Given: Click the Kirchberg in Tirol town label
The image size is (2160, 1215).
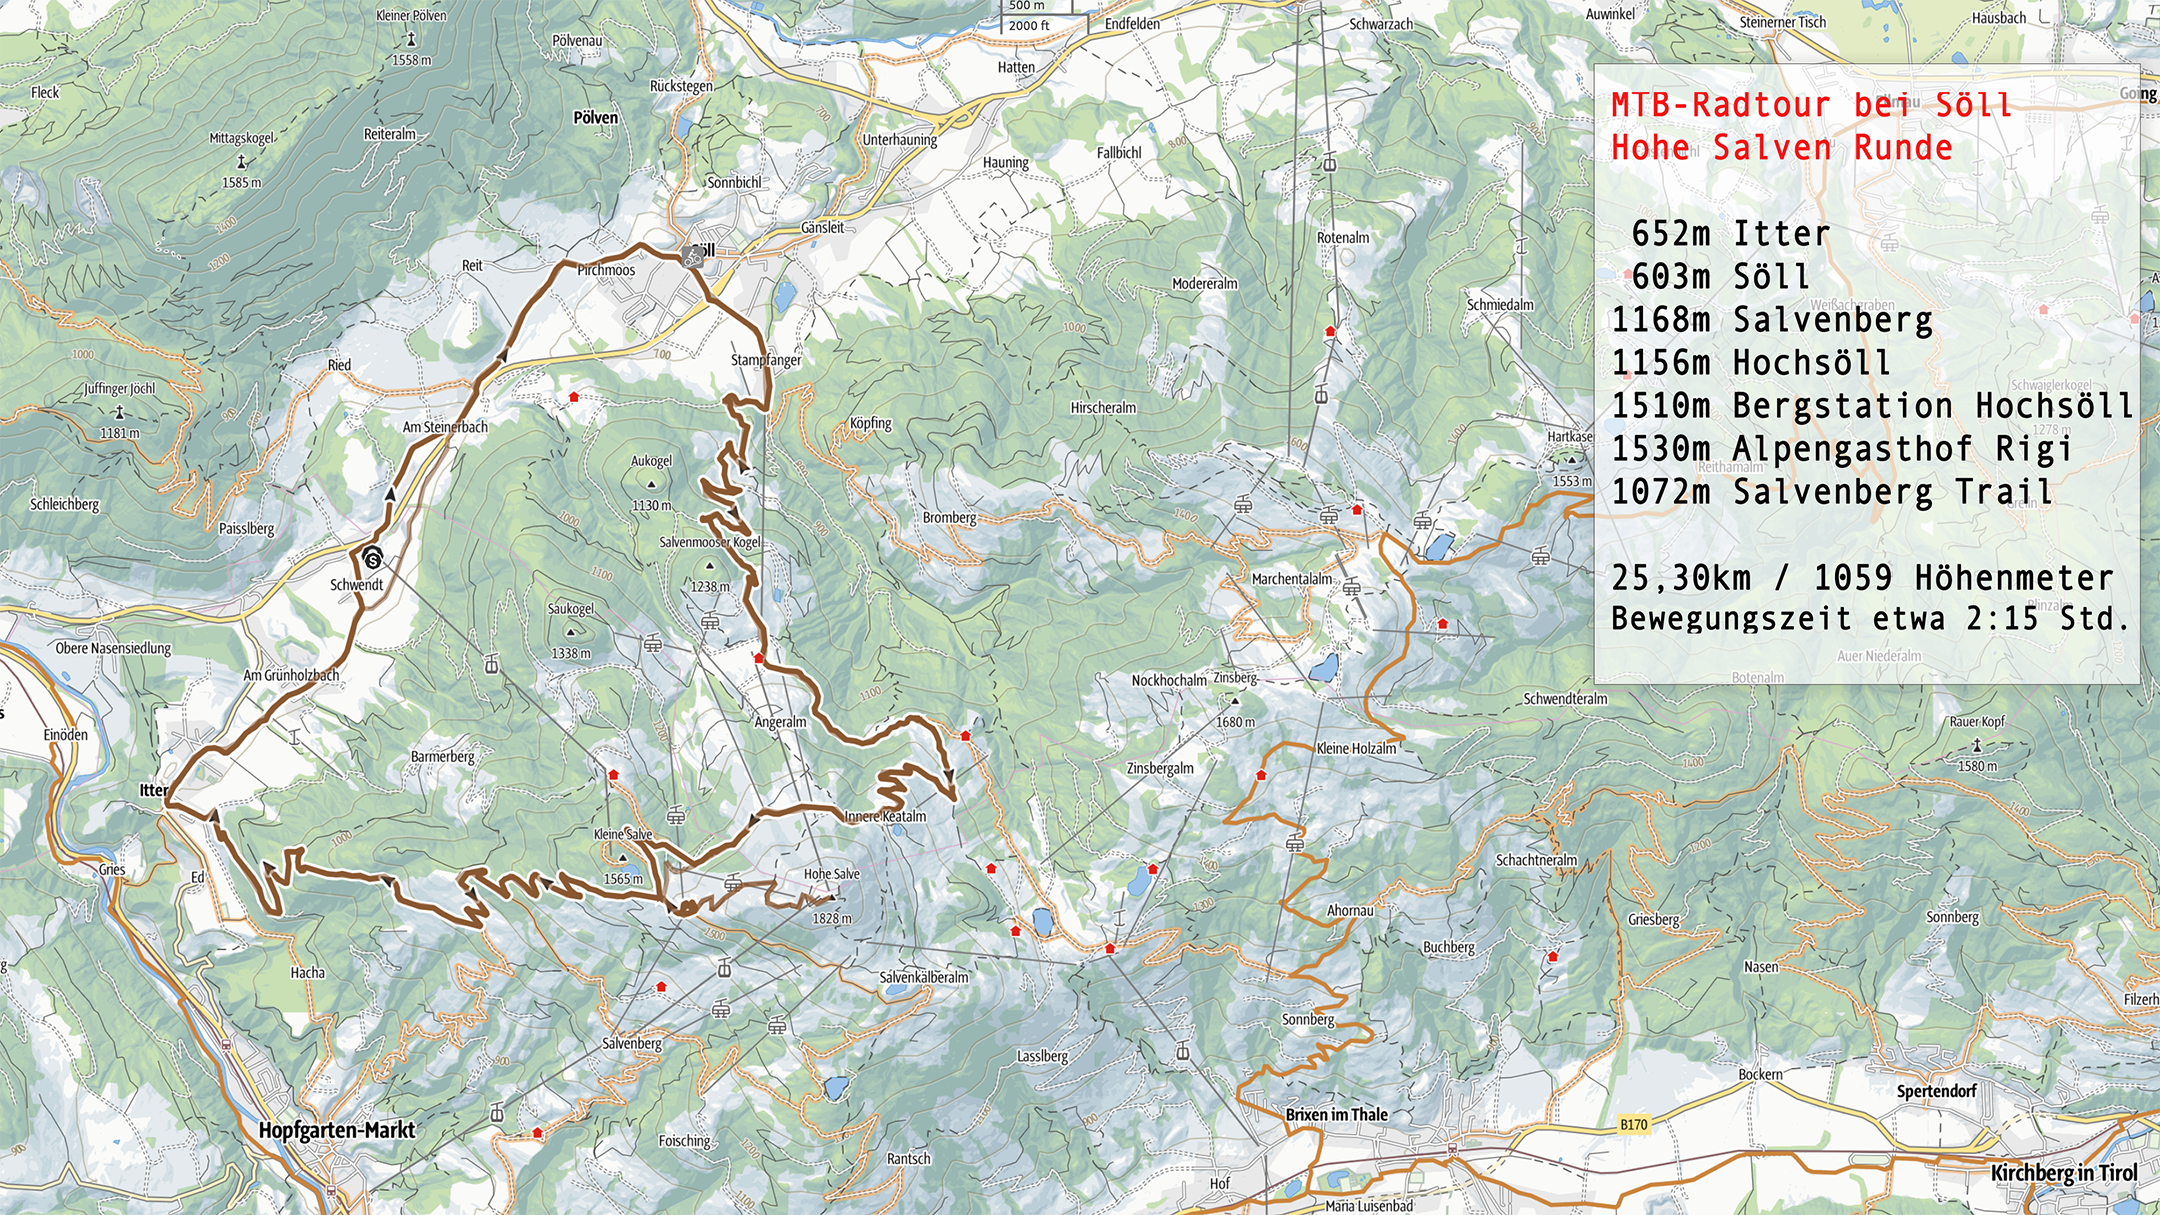Looking at the screenshot, I should (2064, 1172).
